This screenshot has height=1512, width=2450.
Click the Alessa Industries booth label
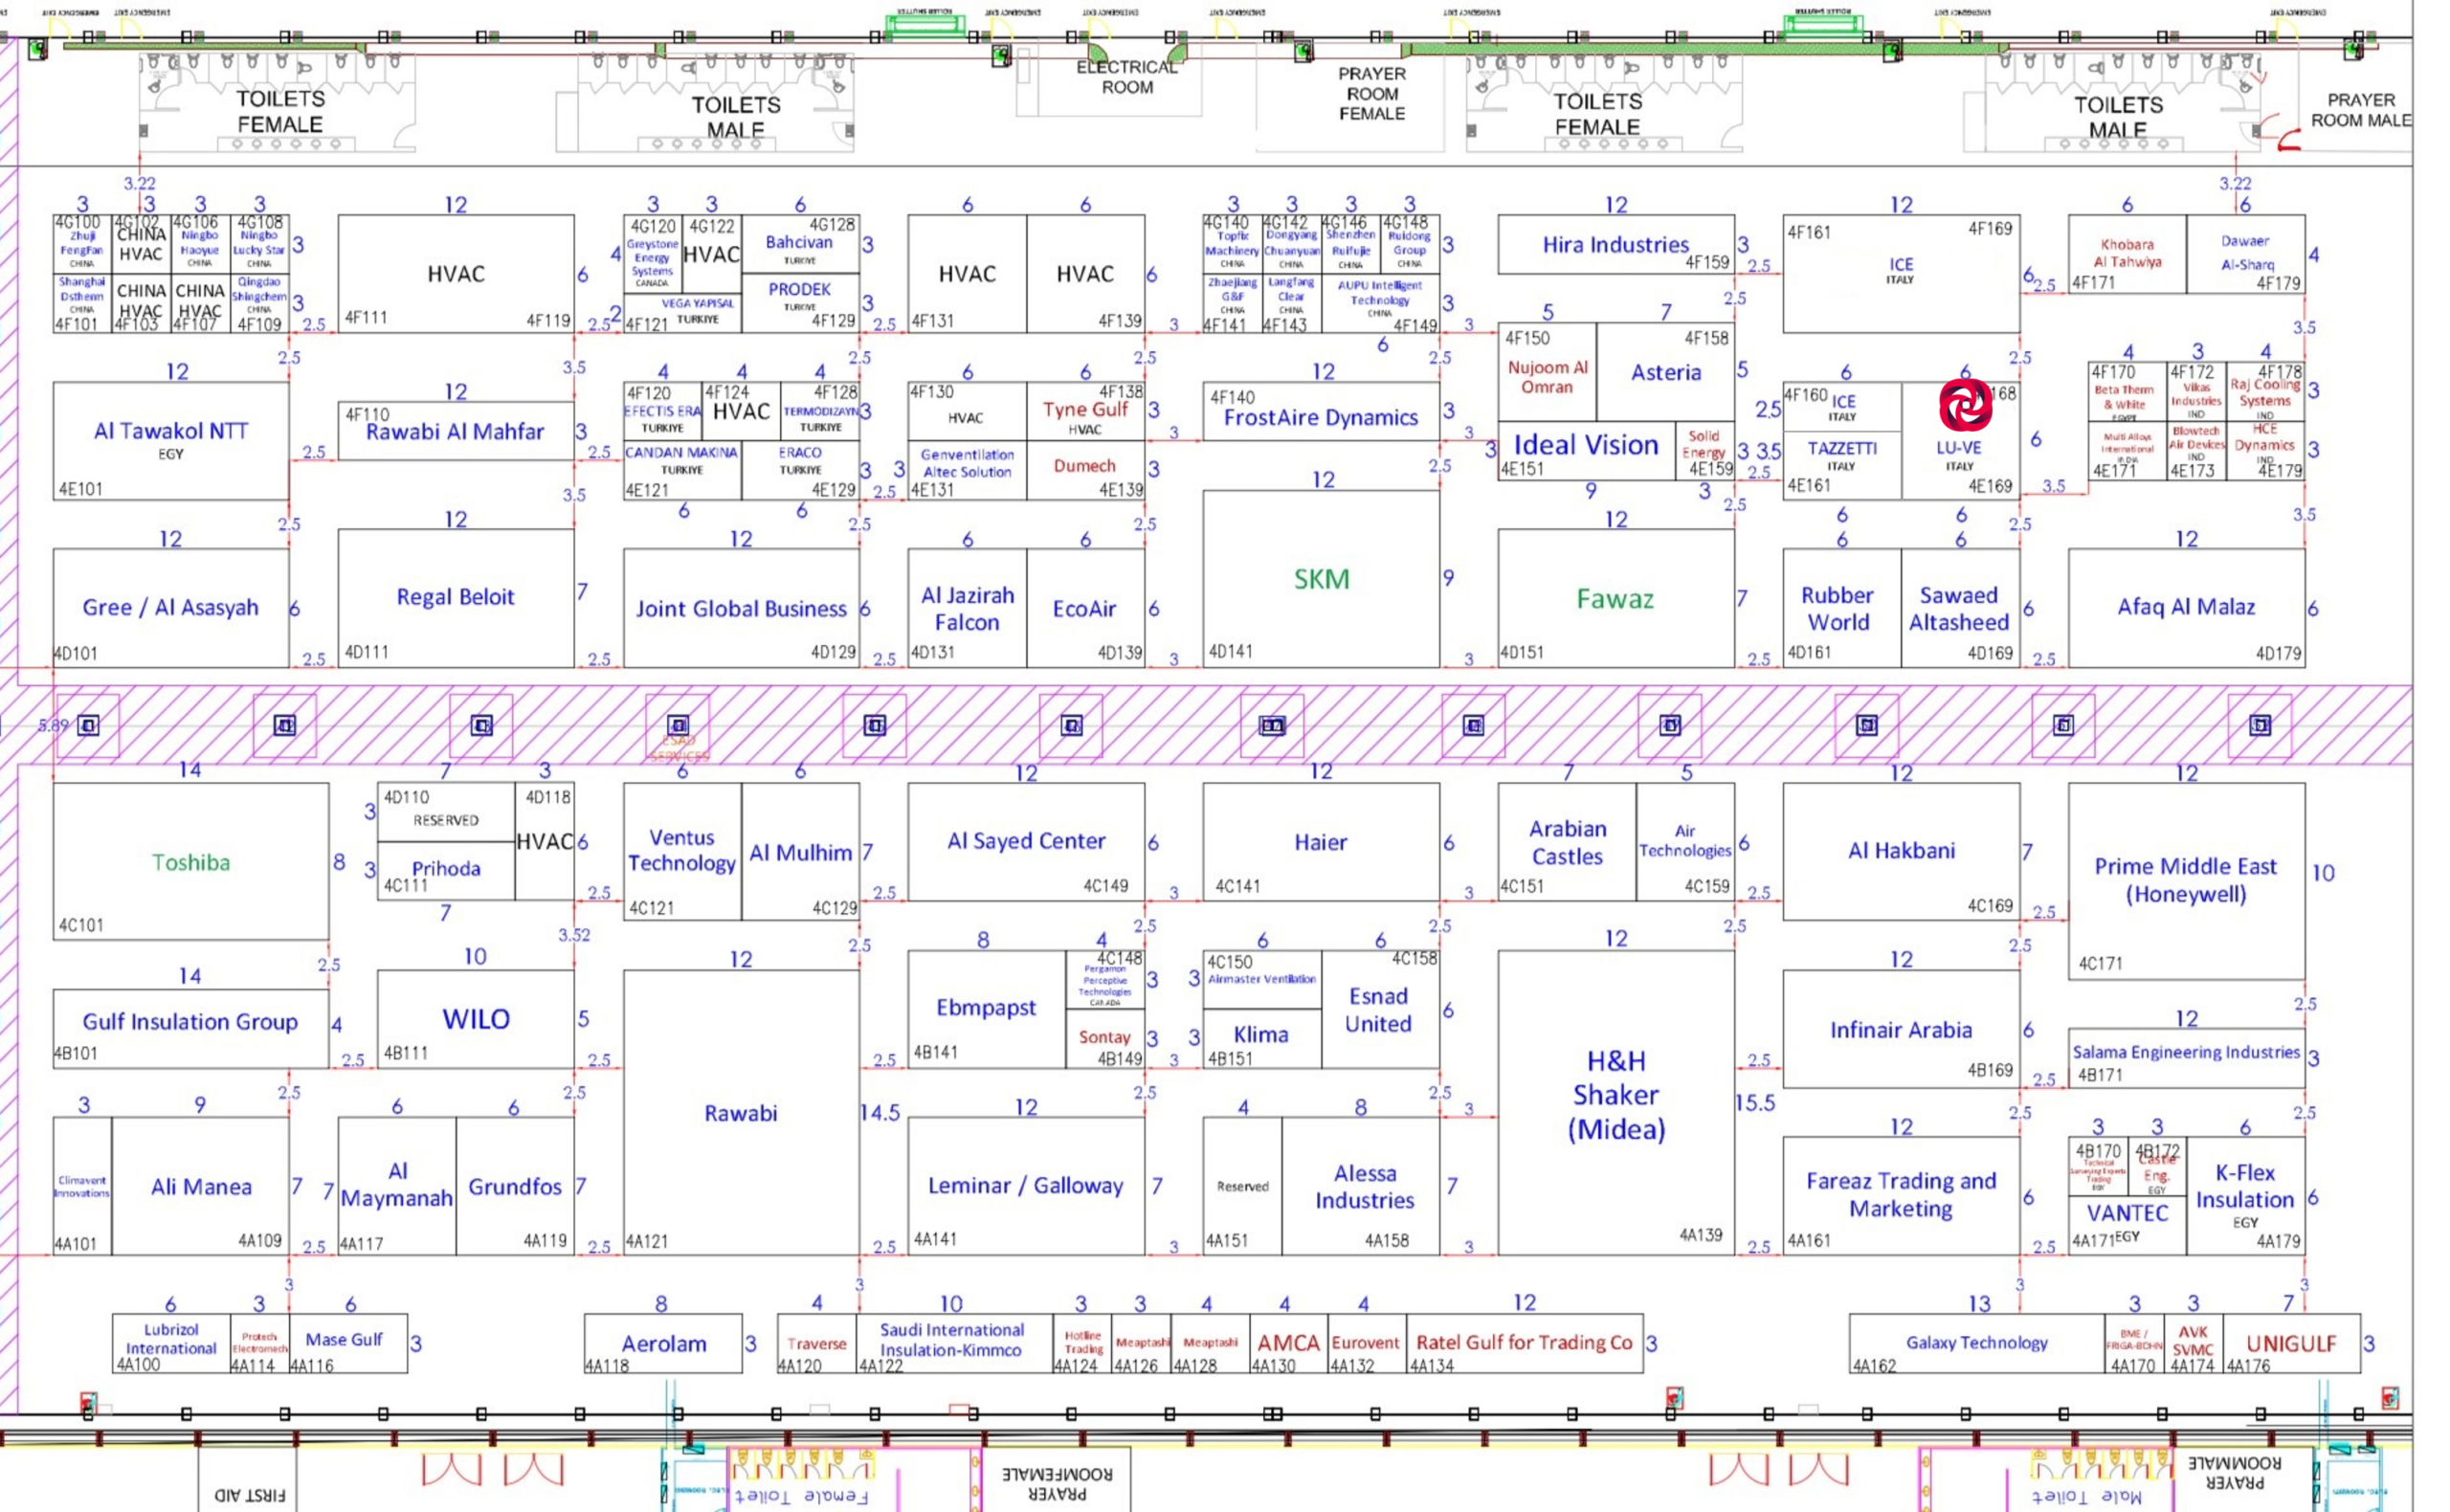[x=1364, y=1186]
